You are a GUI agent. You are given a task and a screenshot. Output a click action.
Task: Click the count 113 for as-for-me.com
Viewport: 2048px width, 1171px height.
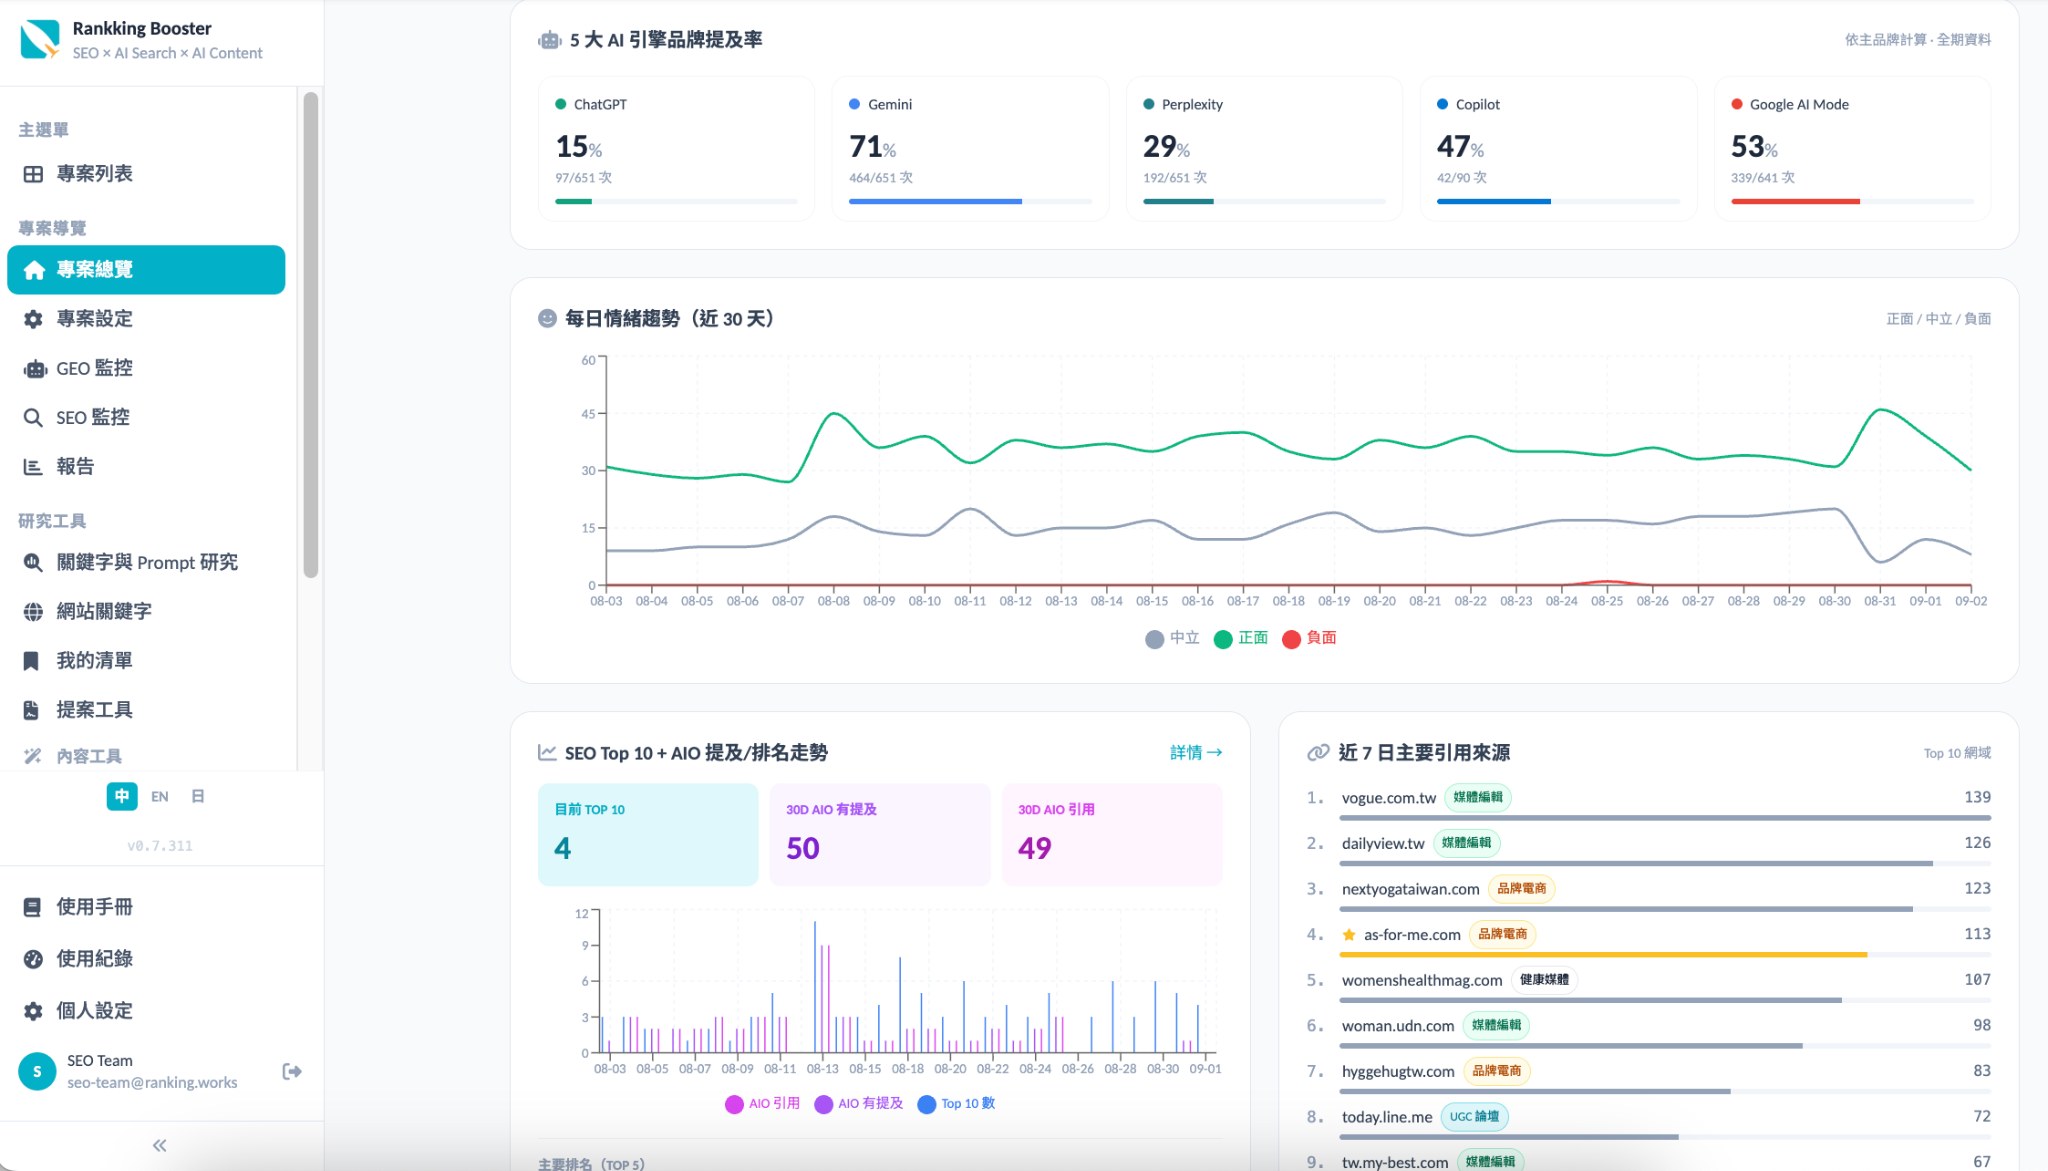(x=1977, y=934)
